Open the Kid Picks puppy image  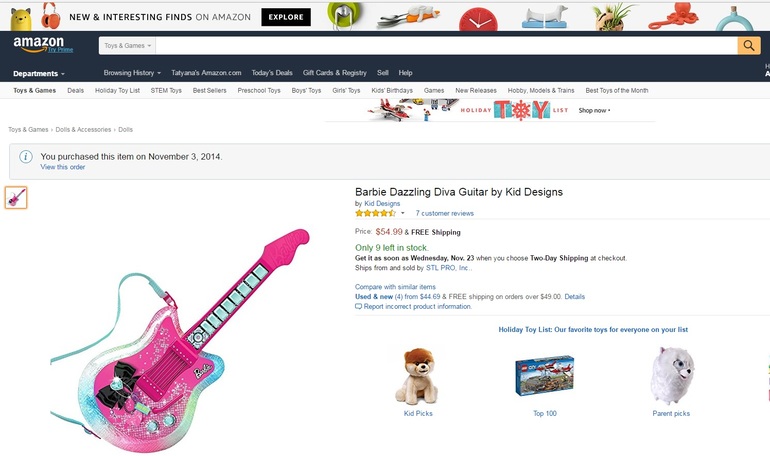418,375
